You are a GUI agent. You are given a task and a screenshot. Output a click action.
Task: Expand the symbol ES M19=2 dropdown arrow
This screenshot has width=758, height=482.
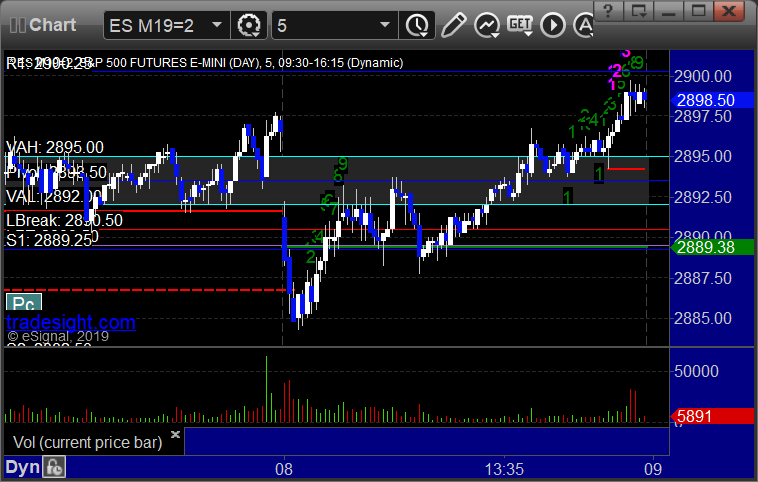[x=217, y=25]
